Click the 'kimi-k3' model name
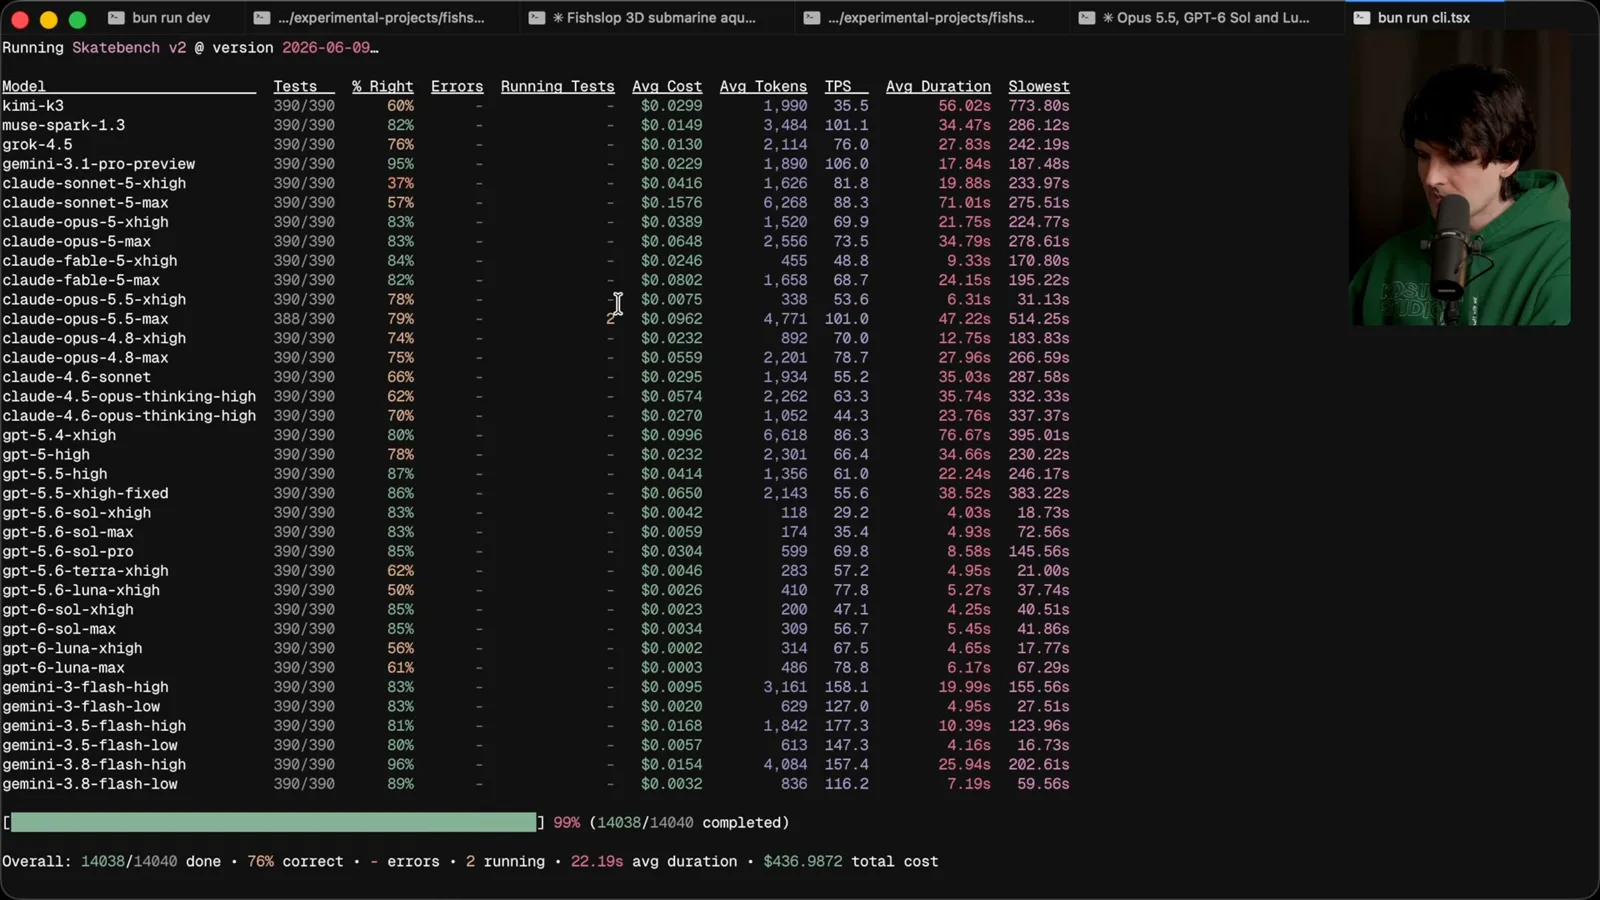Viewport: 1600px width, 900px height. (33, 106)
